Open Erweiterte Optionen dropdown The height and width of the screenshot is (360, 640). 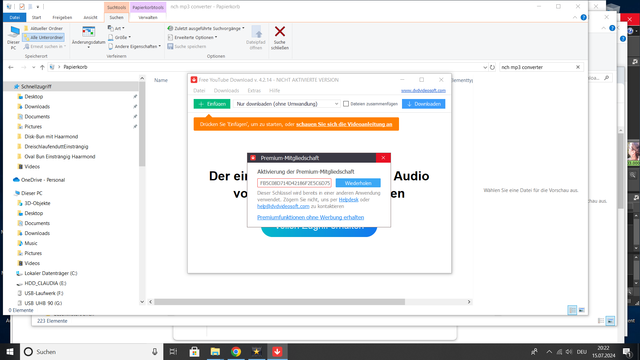[x=192, y=37]
